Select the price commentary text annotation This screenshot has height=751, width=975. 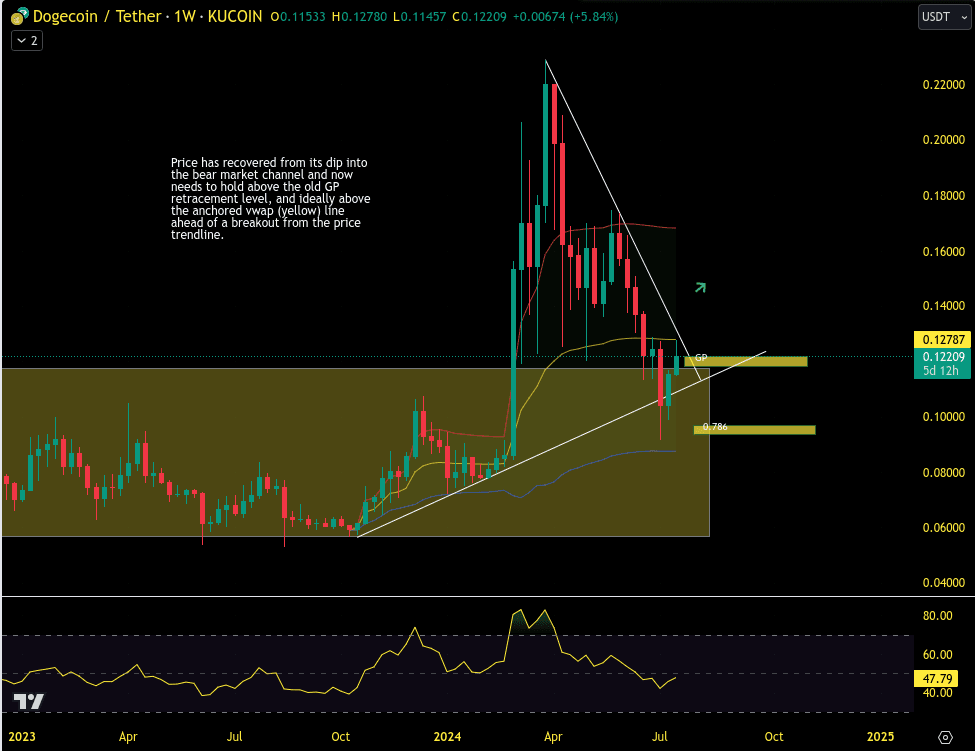click(270, 198)
